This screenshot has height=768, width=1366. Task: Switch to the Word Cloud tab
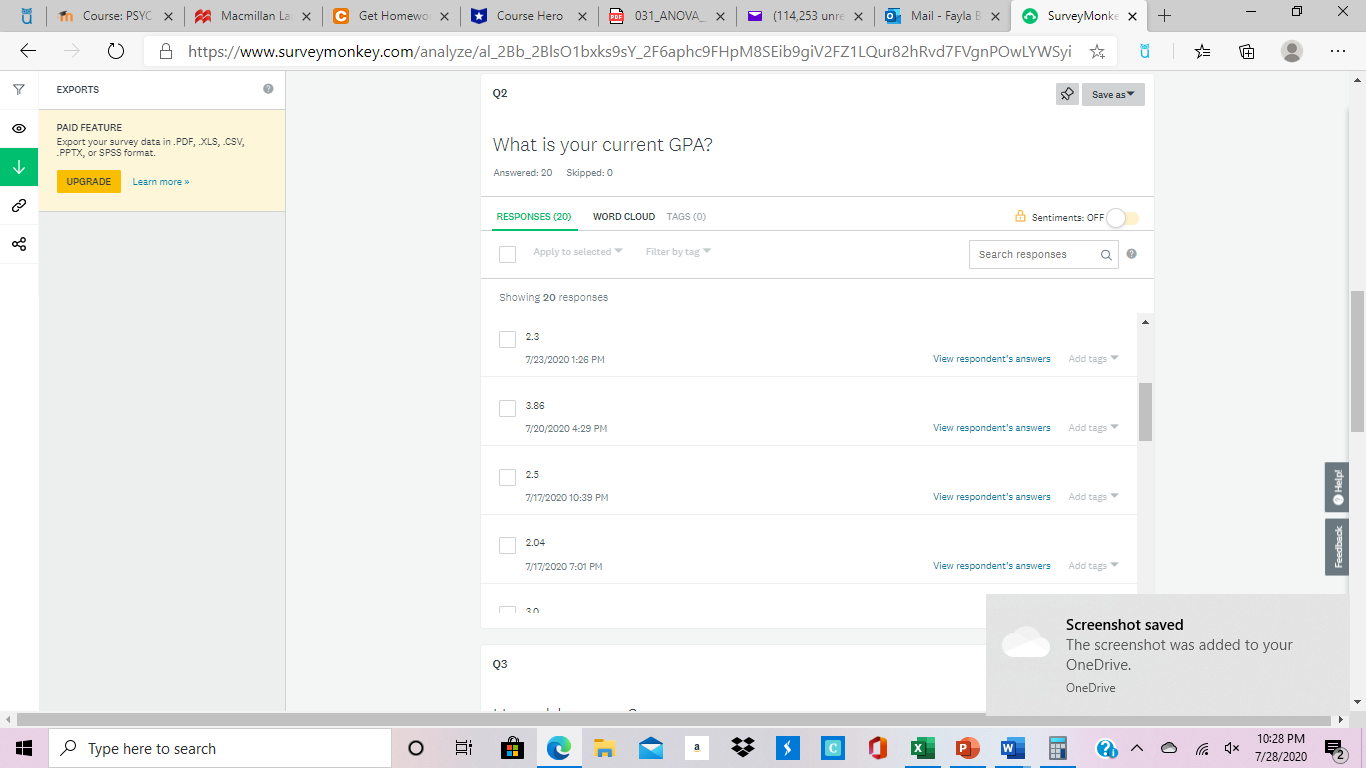coord(624,216)
